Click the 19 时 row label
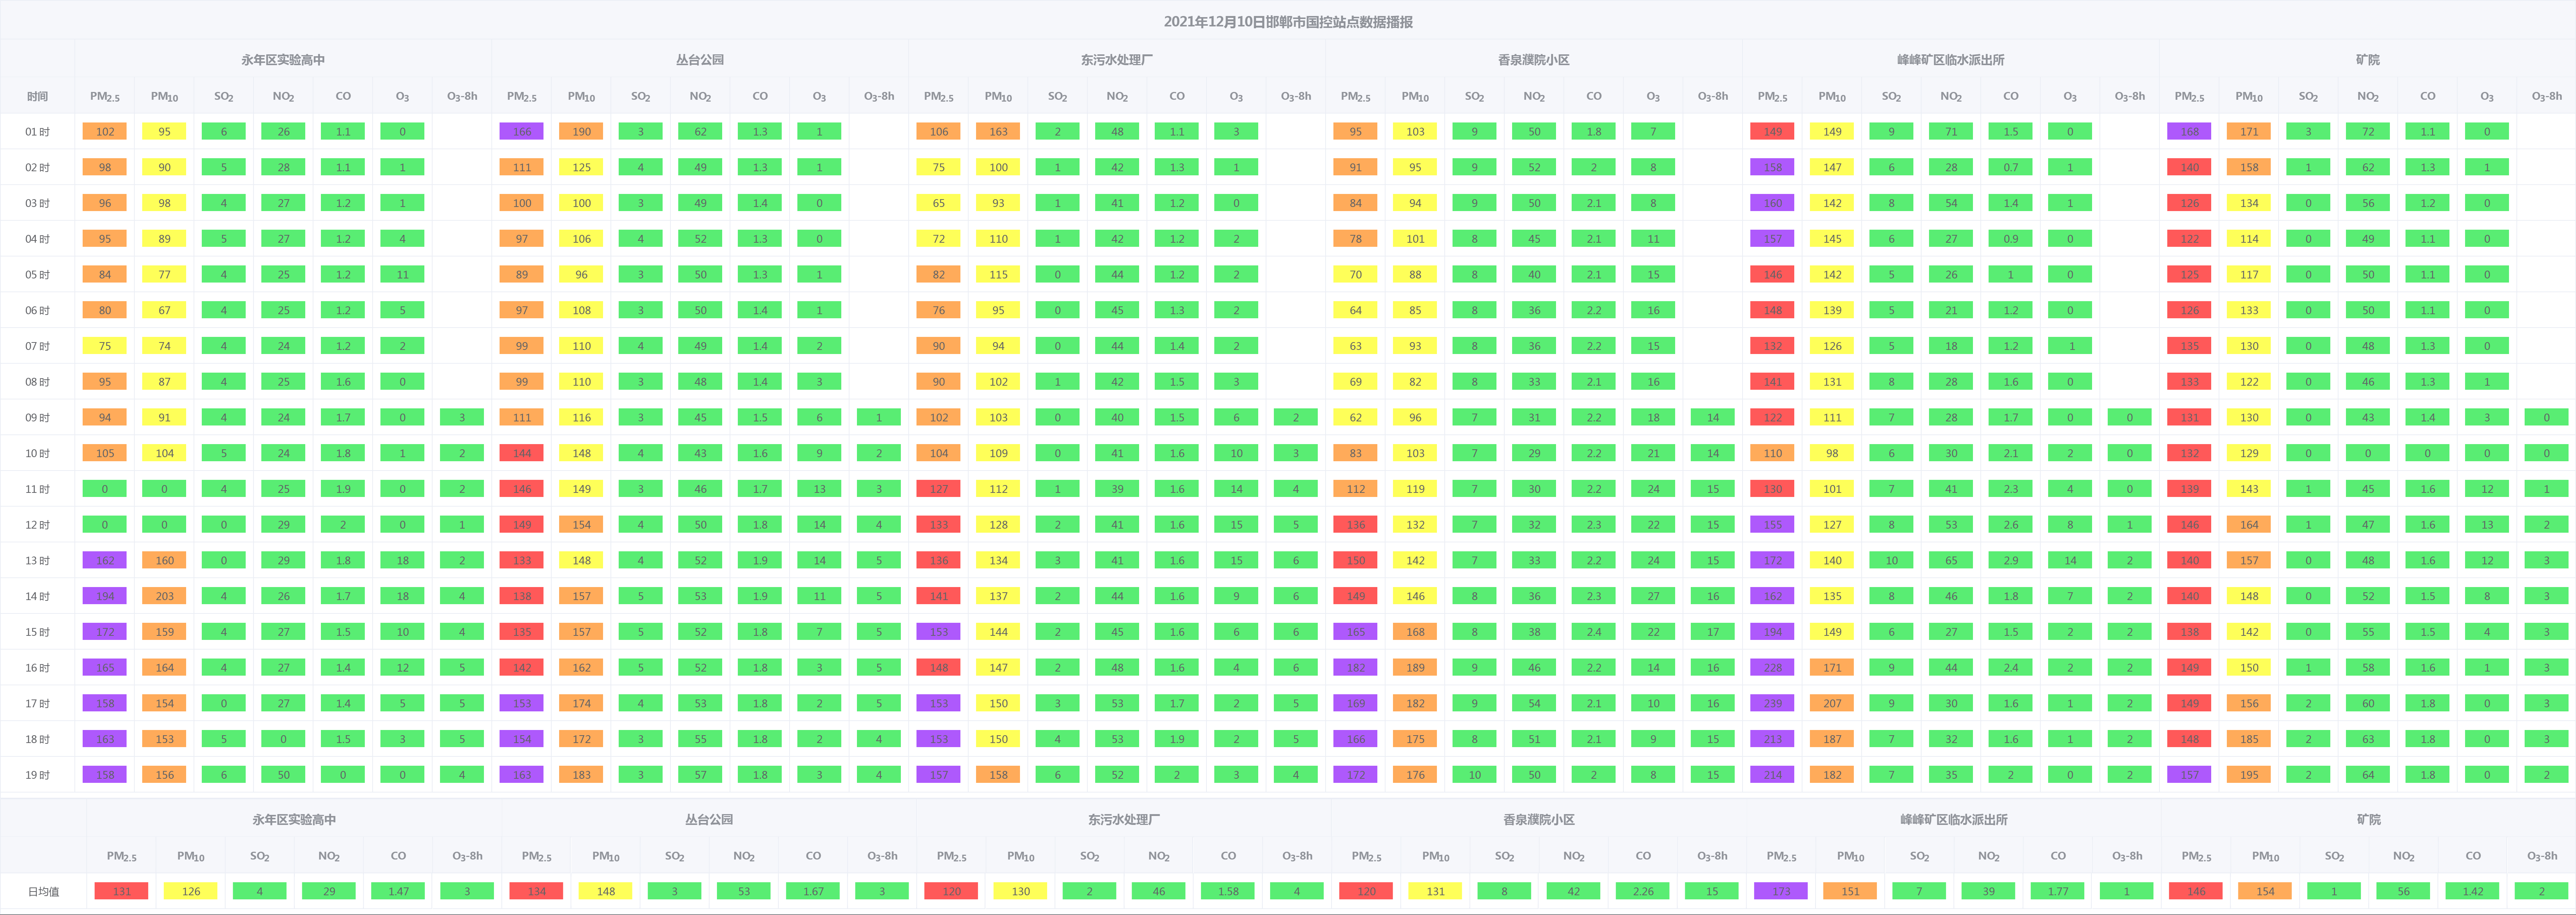Image resolution: width=2576 pixels, height=915 pixels. coord(37,775)
